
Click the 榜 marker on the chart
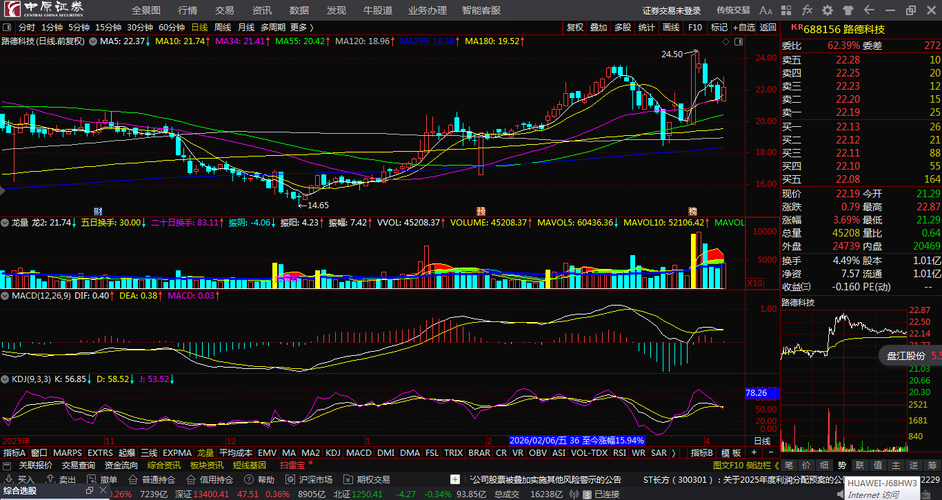tap(692, 212)
